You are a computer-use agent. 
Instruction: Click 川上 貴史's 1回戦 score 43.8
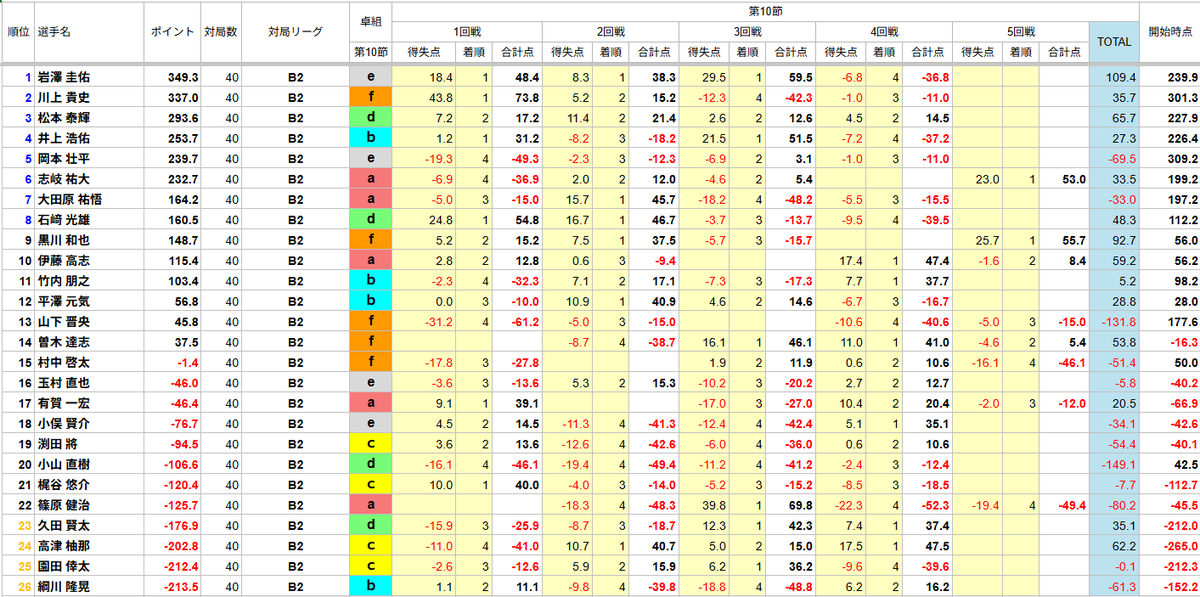click(x=441, y=97)
